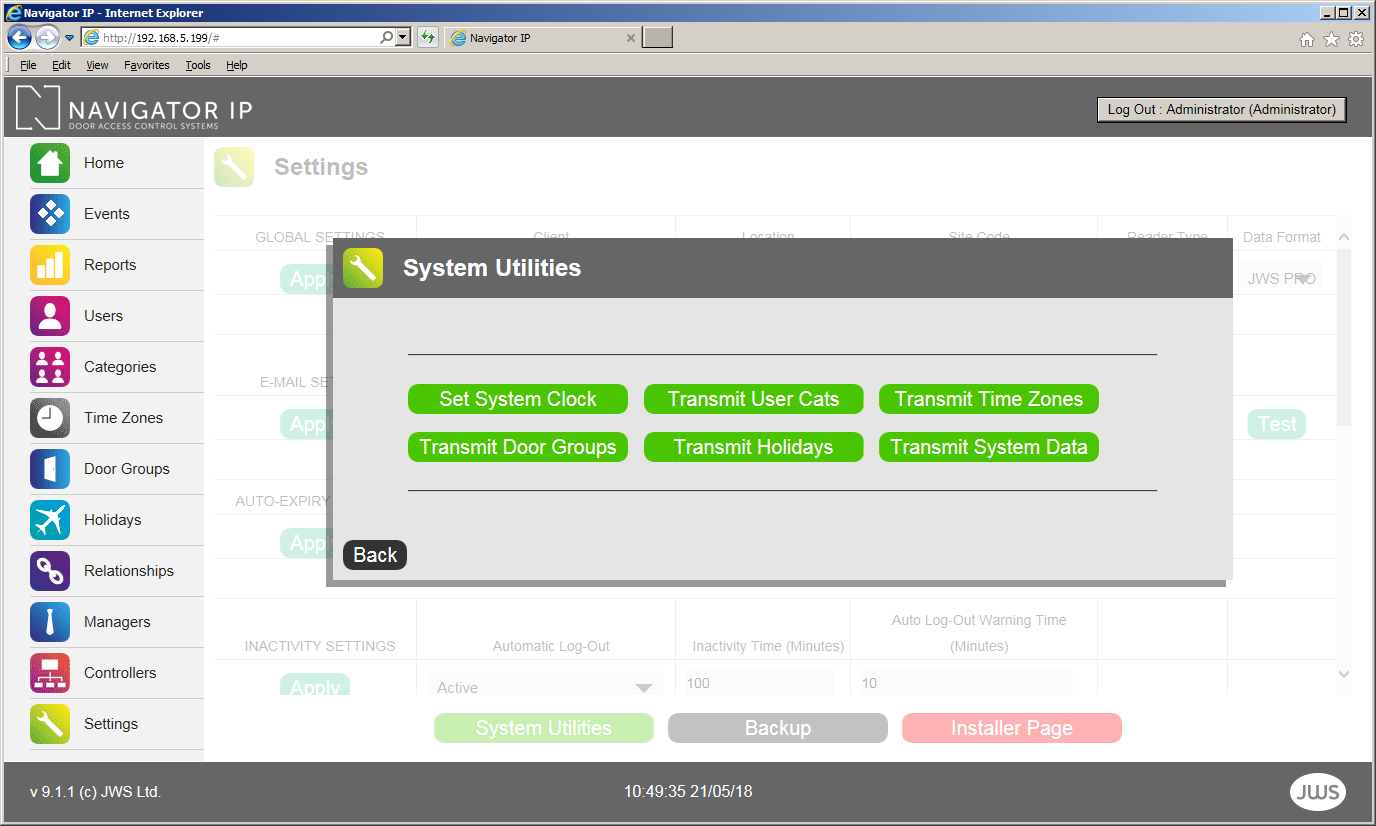Open the Holidays airplane icon
The image size is (1376, 826).
point(50,520)
